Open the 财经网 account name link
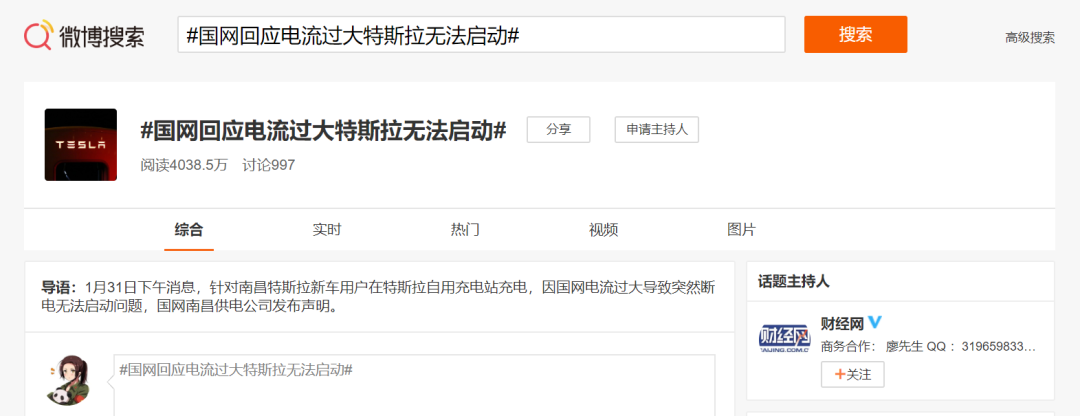The height and width of the screenshot is (416, 1080). tap(842, 323)
